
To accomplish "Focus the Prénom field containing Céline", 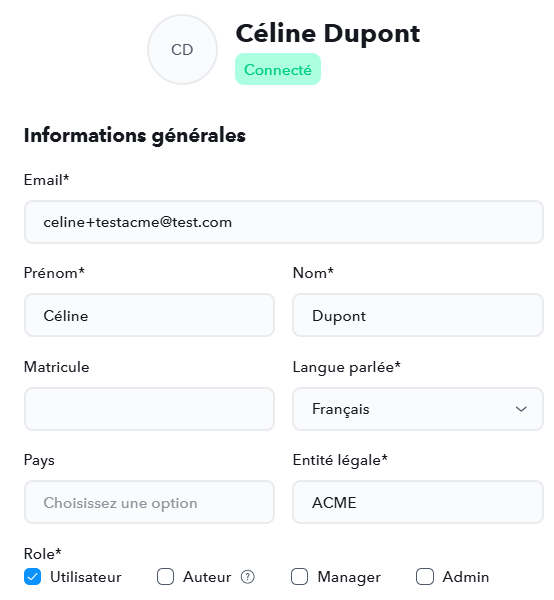I will click(x=149, y=315).
